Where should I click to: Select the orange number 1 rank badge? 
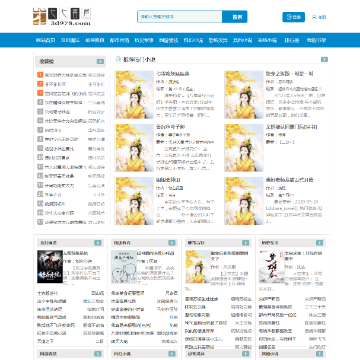pos(40,75)
